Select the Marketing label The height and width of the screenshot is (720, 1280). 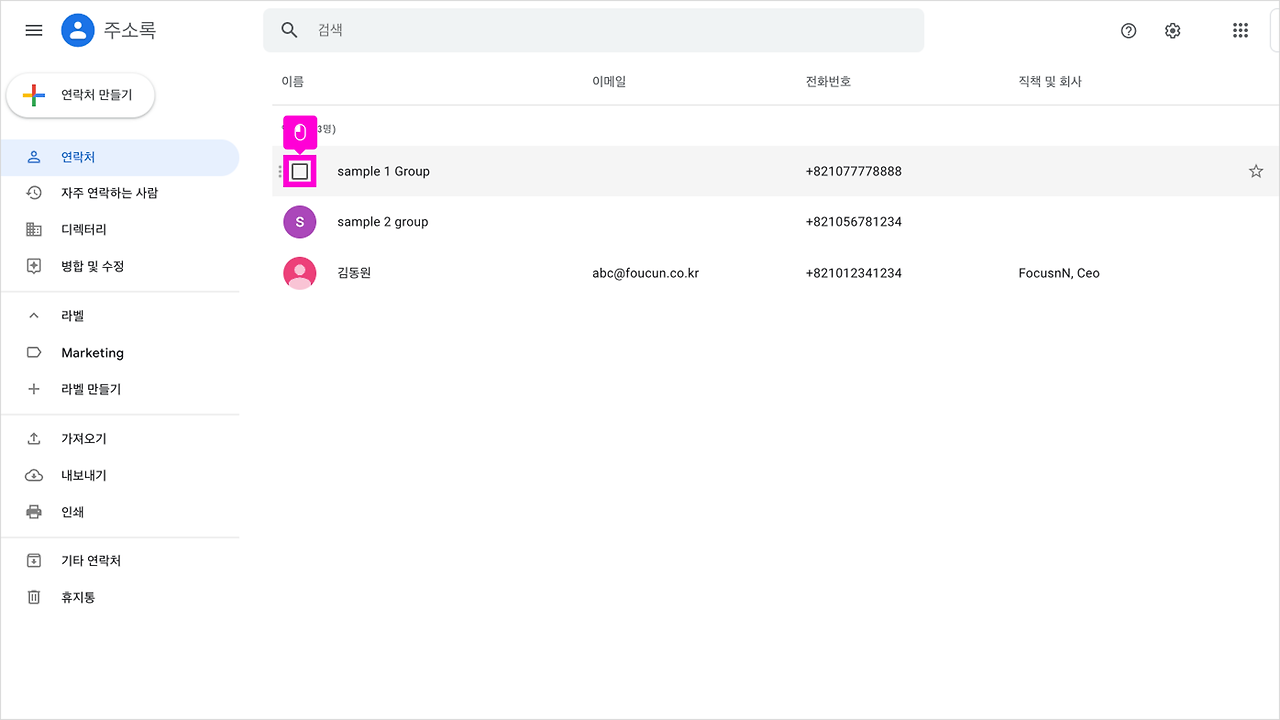92,352
